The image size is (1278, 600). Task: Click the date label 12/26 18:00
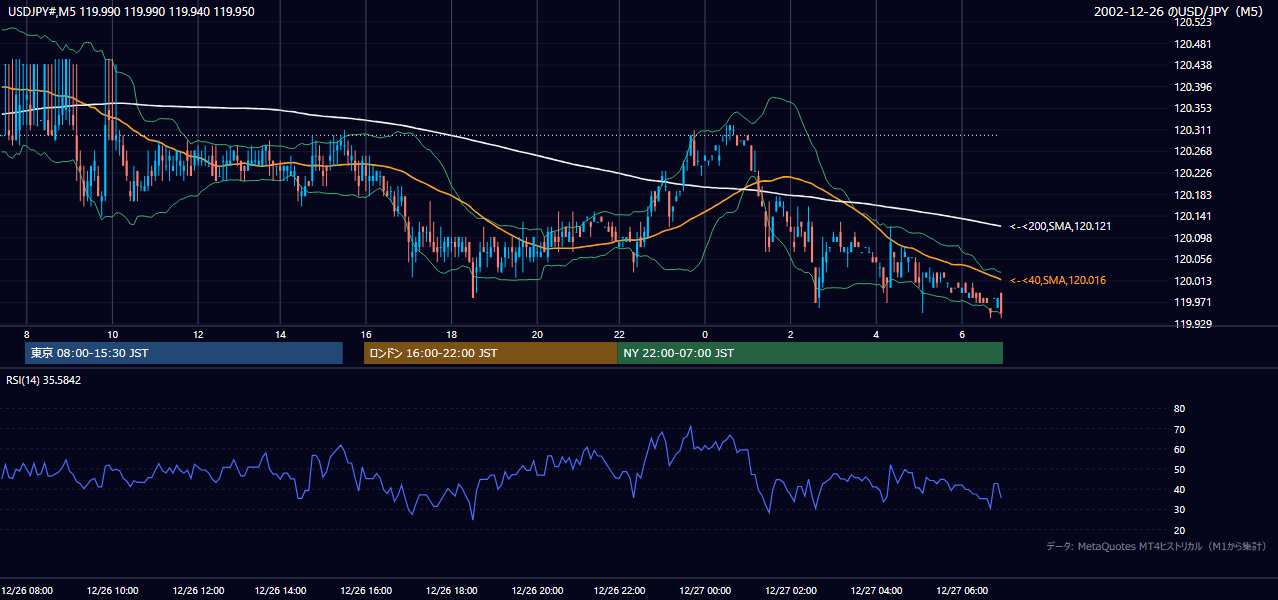coord(452,590)
